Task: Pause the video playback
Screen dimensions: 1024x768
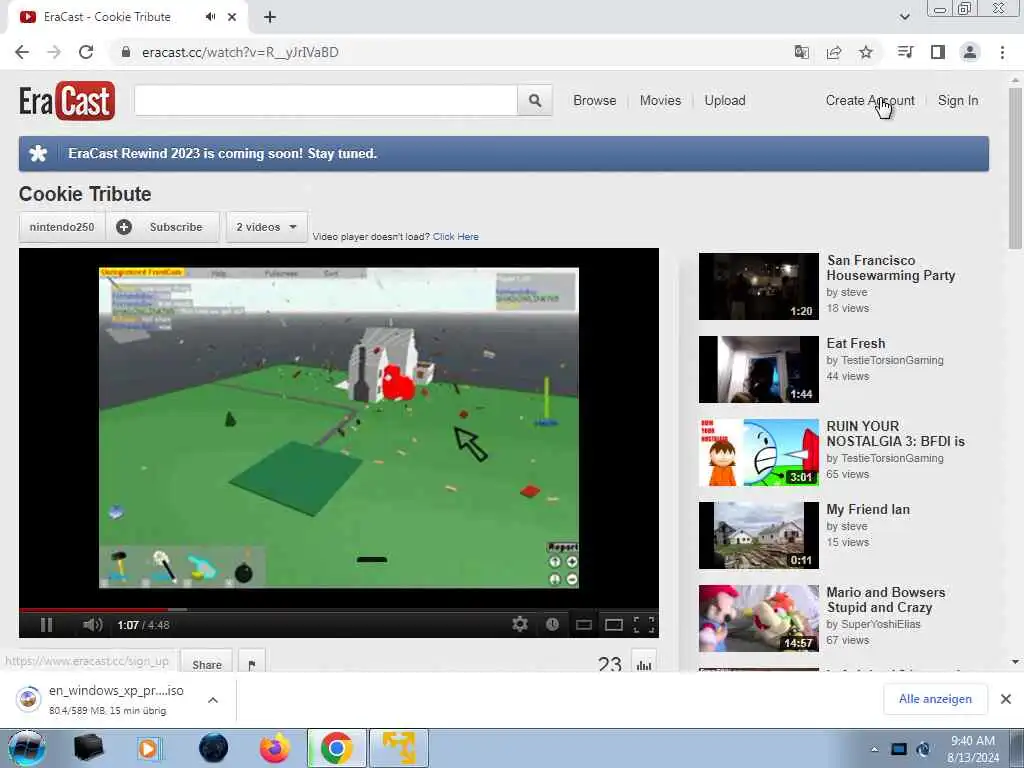Action: coord(46,625)
